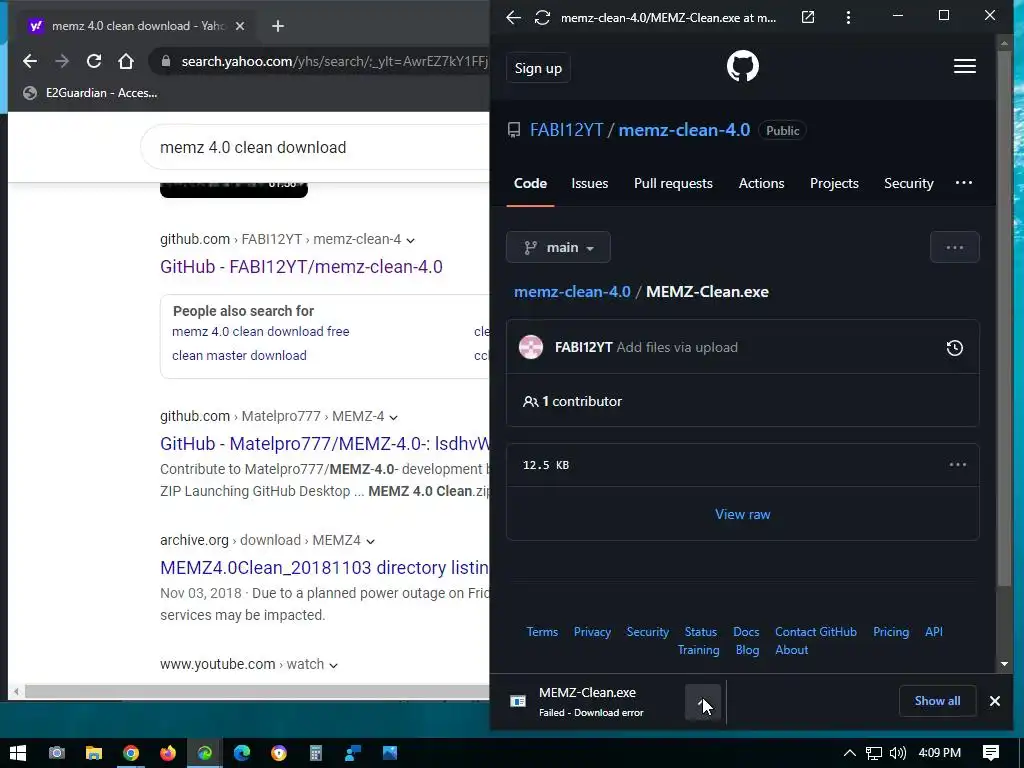Viewport: 1024px width, 768px height.
Task: View file commit history clock icon
Action: pyautogui.click(x=955, y=348)
